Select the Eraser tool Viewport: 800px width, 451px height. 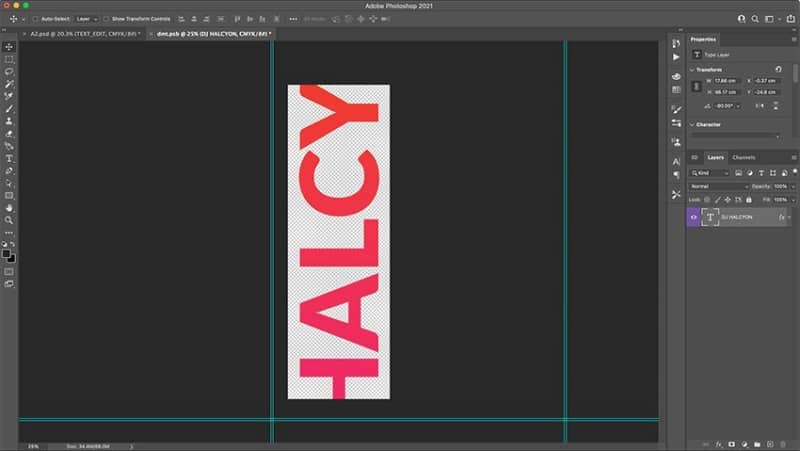pyautogui.click(x=9, y=134)
